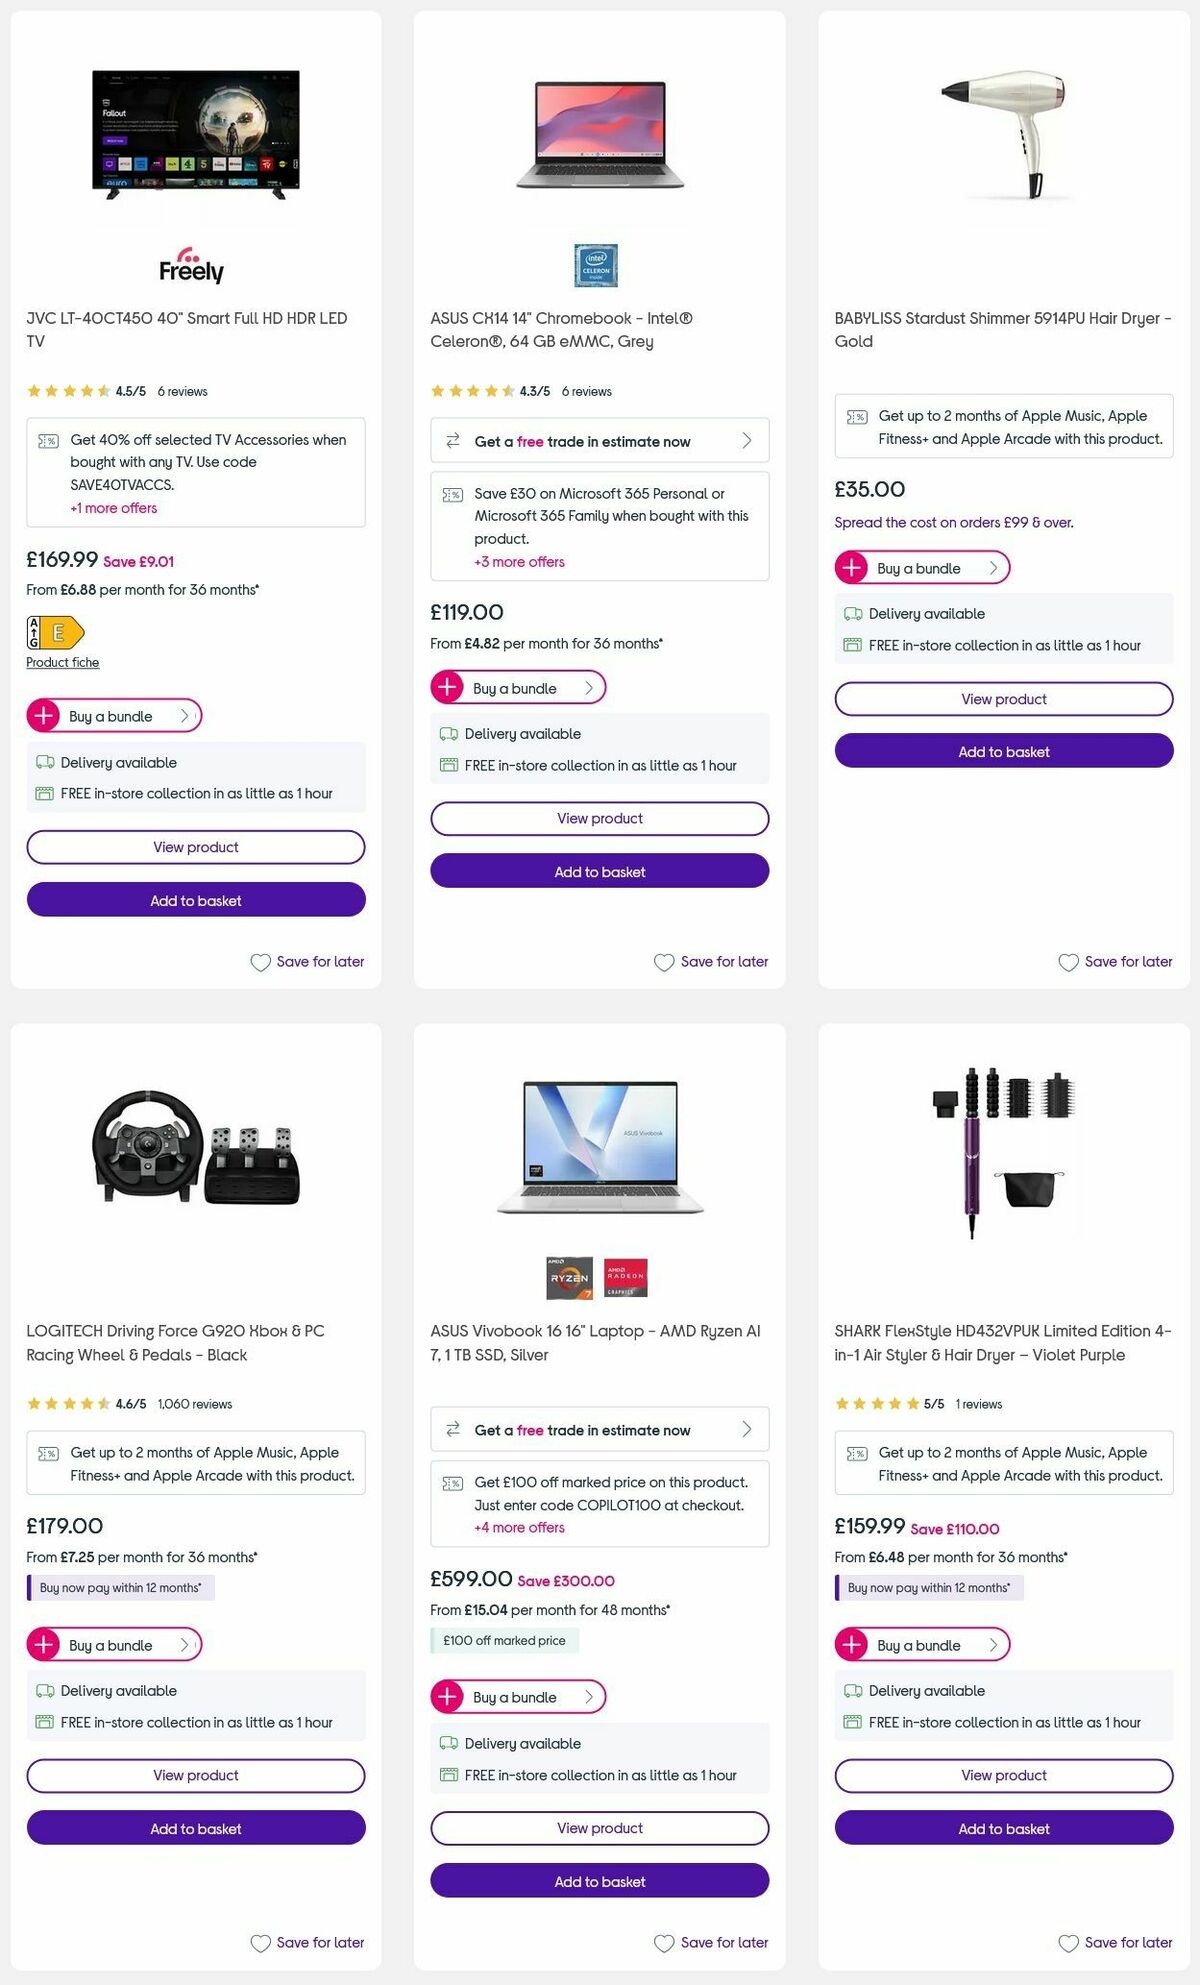Open Product fiche for JVC TV
Viewport: 1200px width, 1985px height.
(62, 662)
